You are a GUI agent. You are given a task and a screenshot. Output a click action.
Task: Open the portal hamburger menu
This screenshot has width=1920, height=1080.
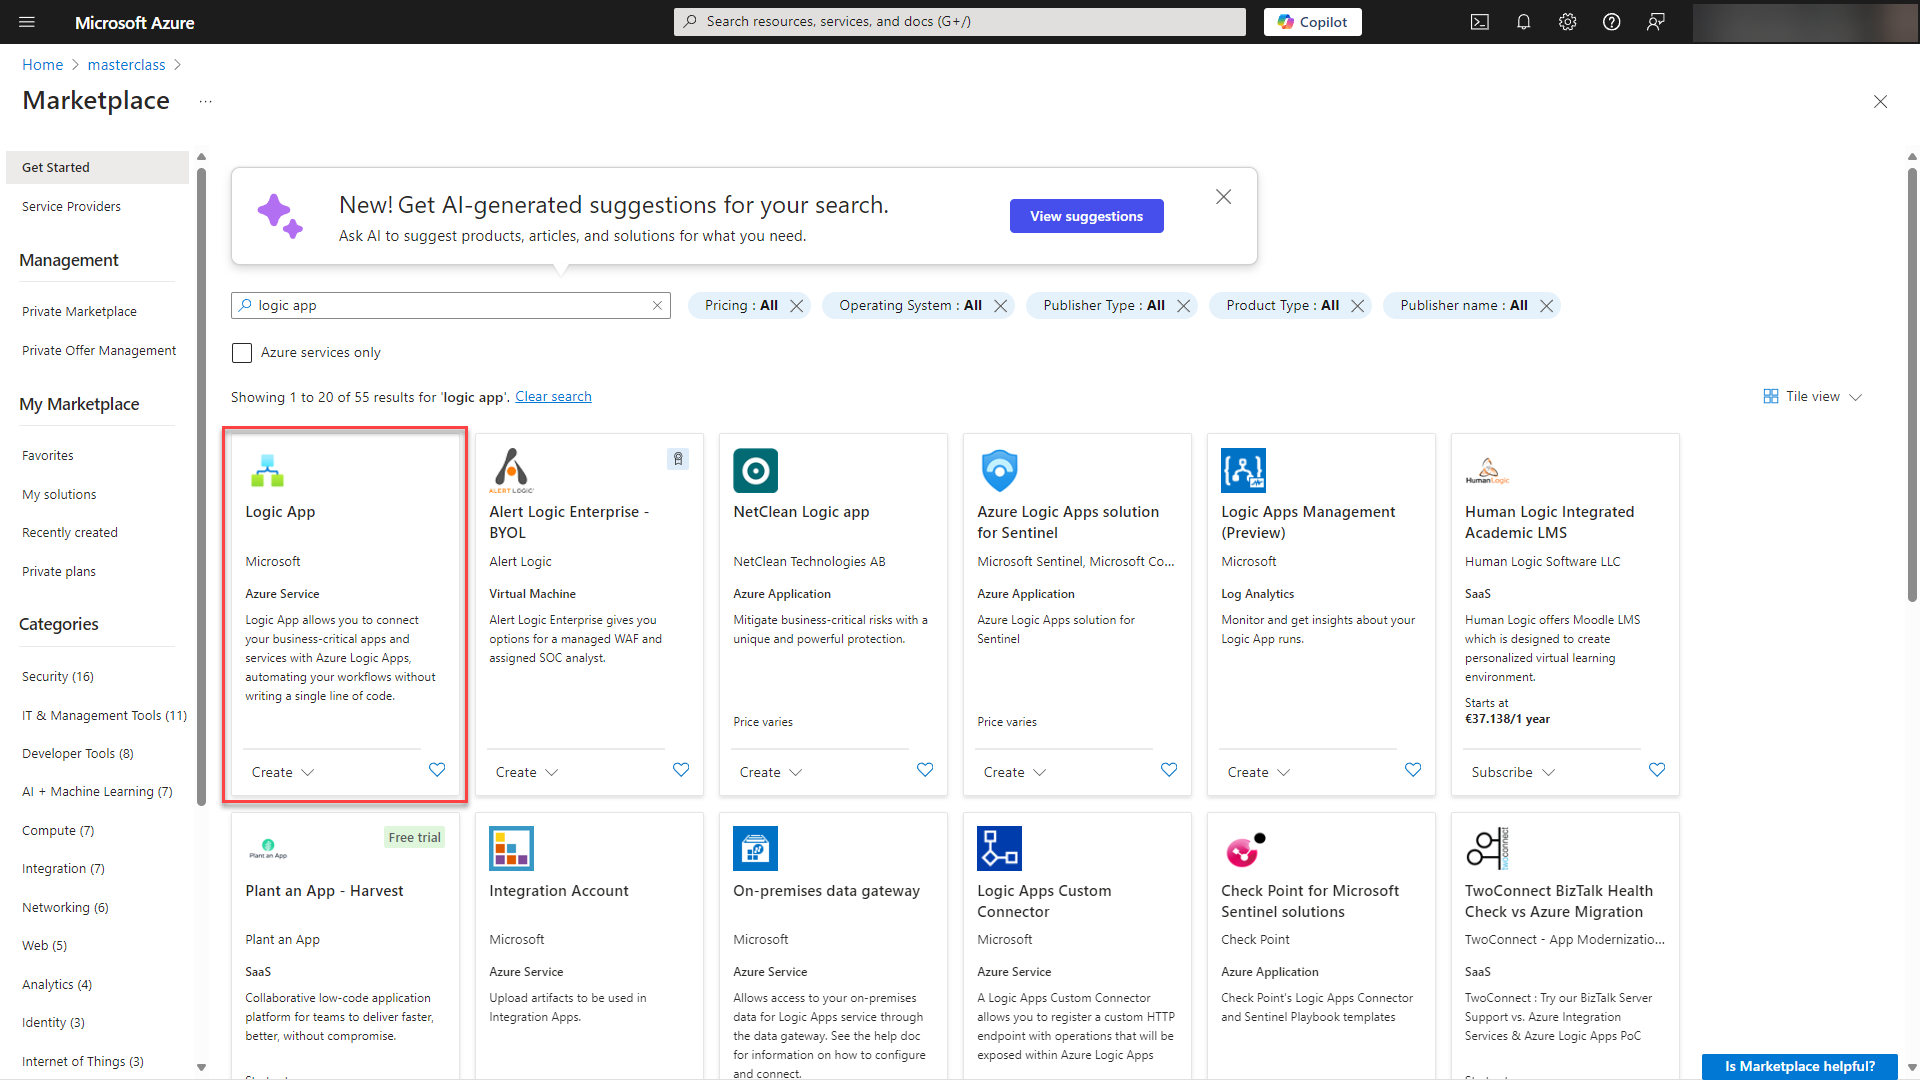pyautogui.click(x=27, y=21)
